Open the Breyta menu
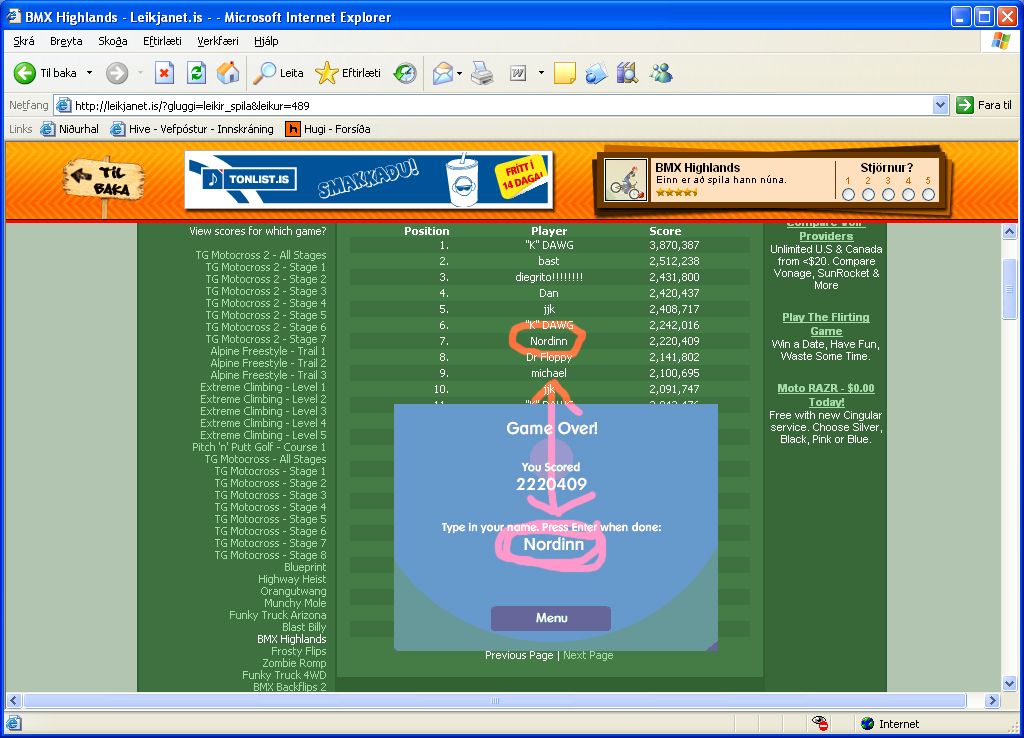This screenshot has width=1024, height=738. (x=66, y=41)
